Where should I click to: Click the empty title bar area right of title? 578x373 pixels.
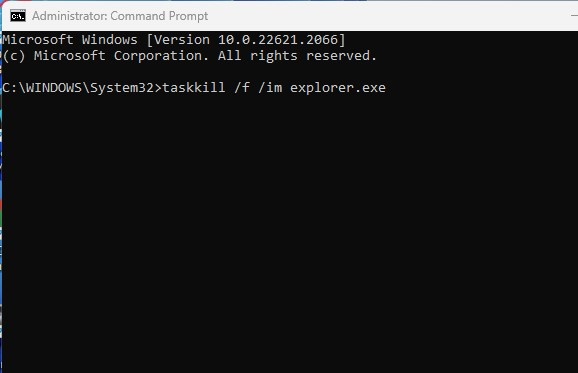(x=387, y=16)
